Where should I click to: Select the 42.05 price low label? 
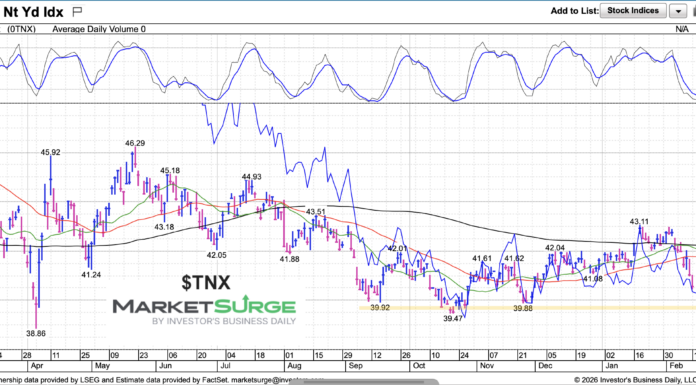pos(216,255)
